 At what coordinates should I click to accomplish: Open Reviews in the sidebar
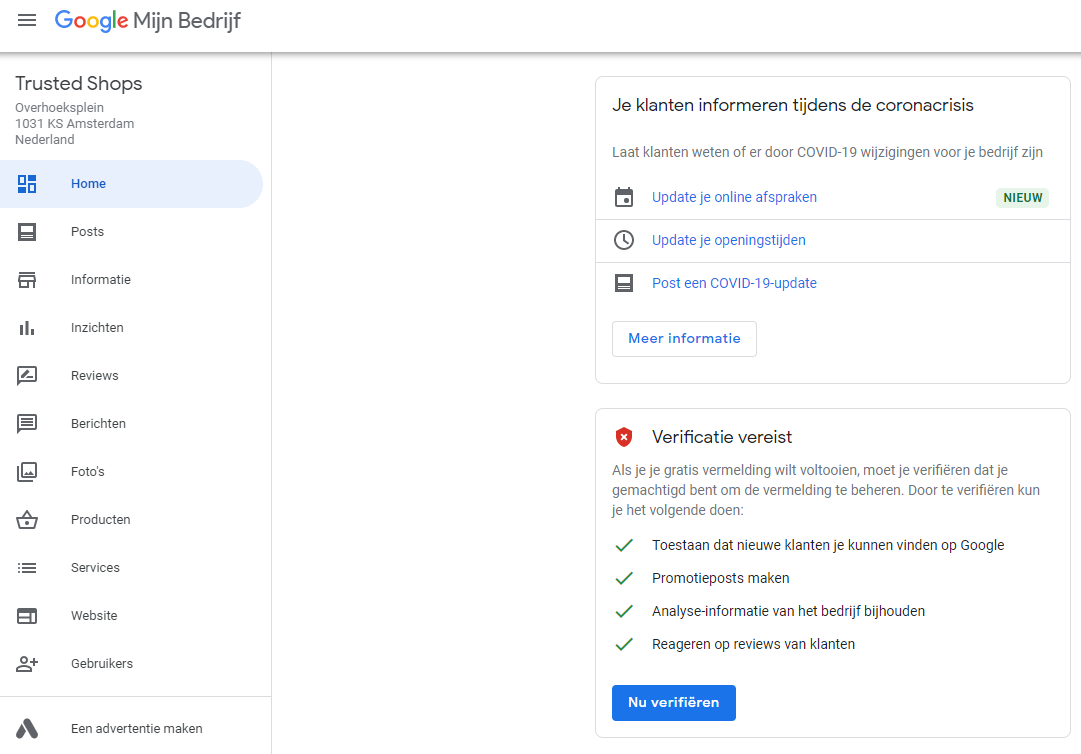pyautogui.click(x=131, y=376)
